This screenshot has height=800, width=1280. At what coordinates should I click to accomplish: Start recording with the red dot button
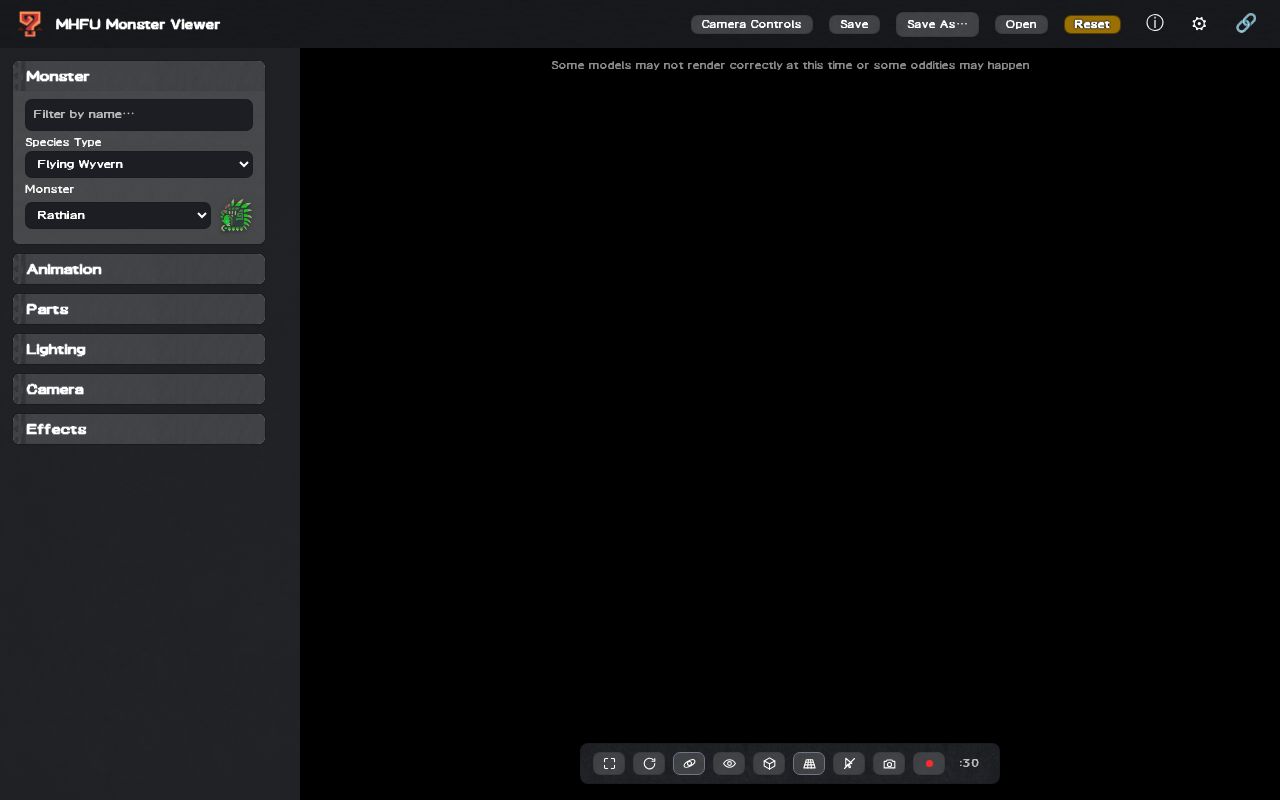click(x=929, y=764)
